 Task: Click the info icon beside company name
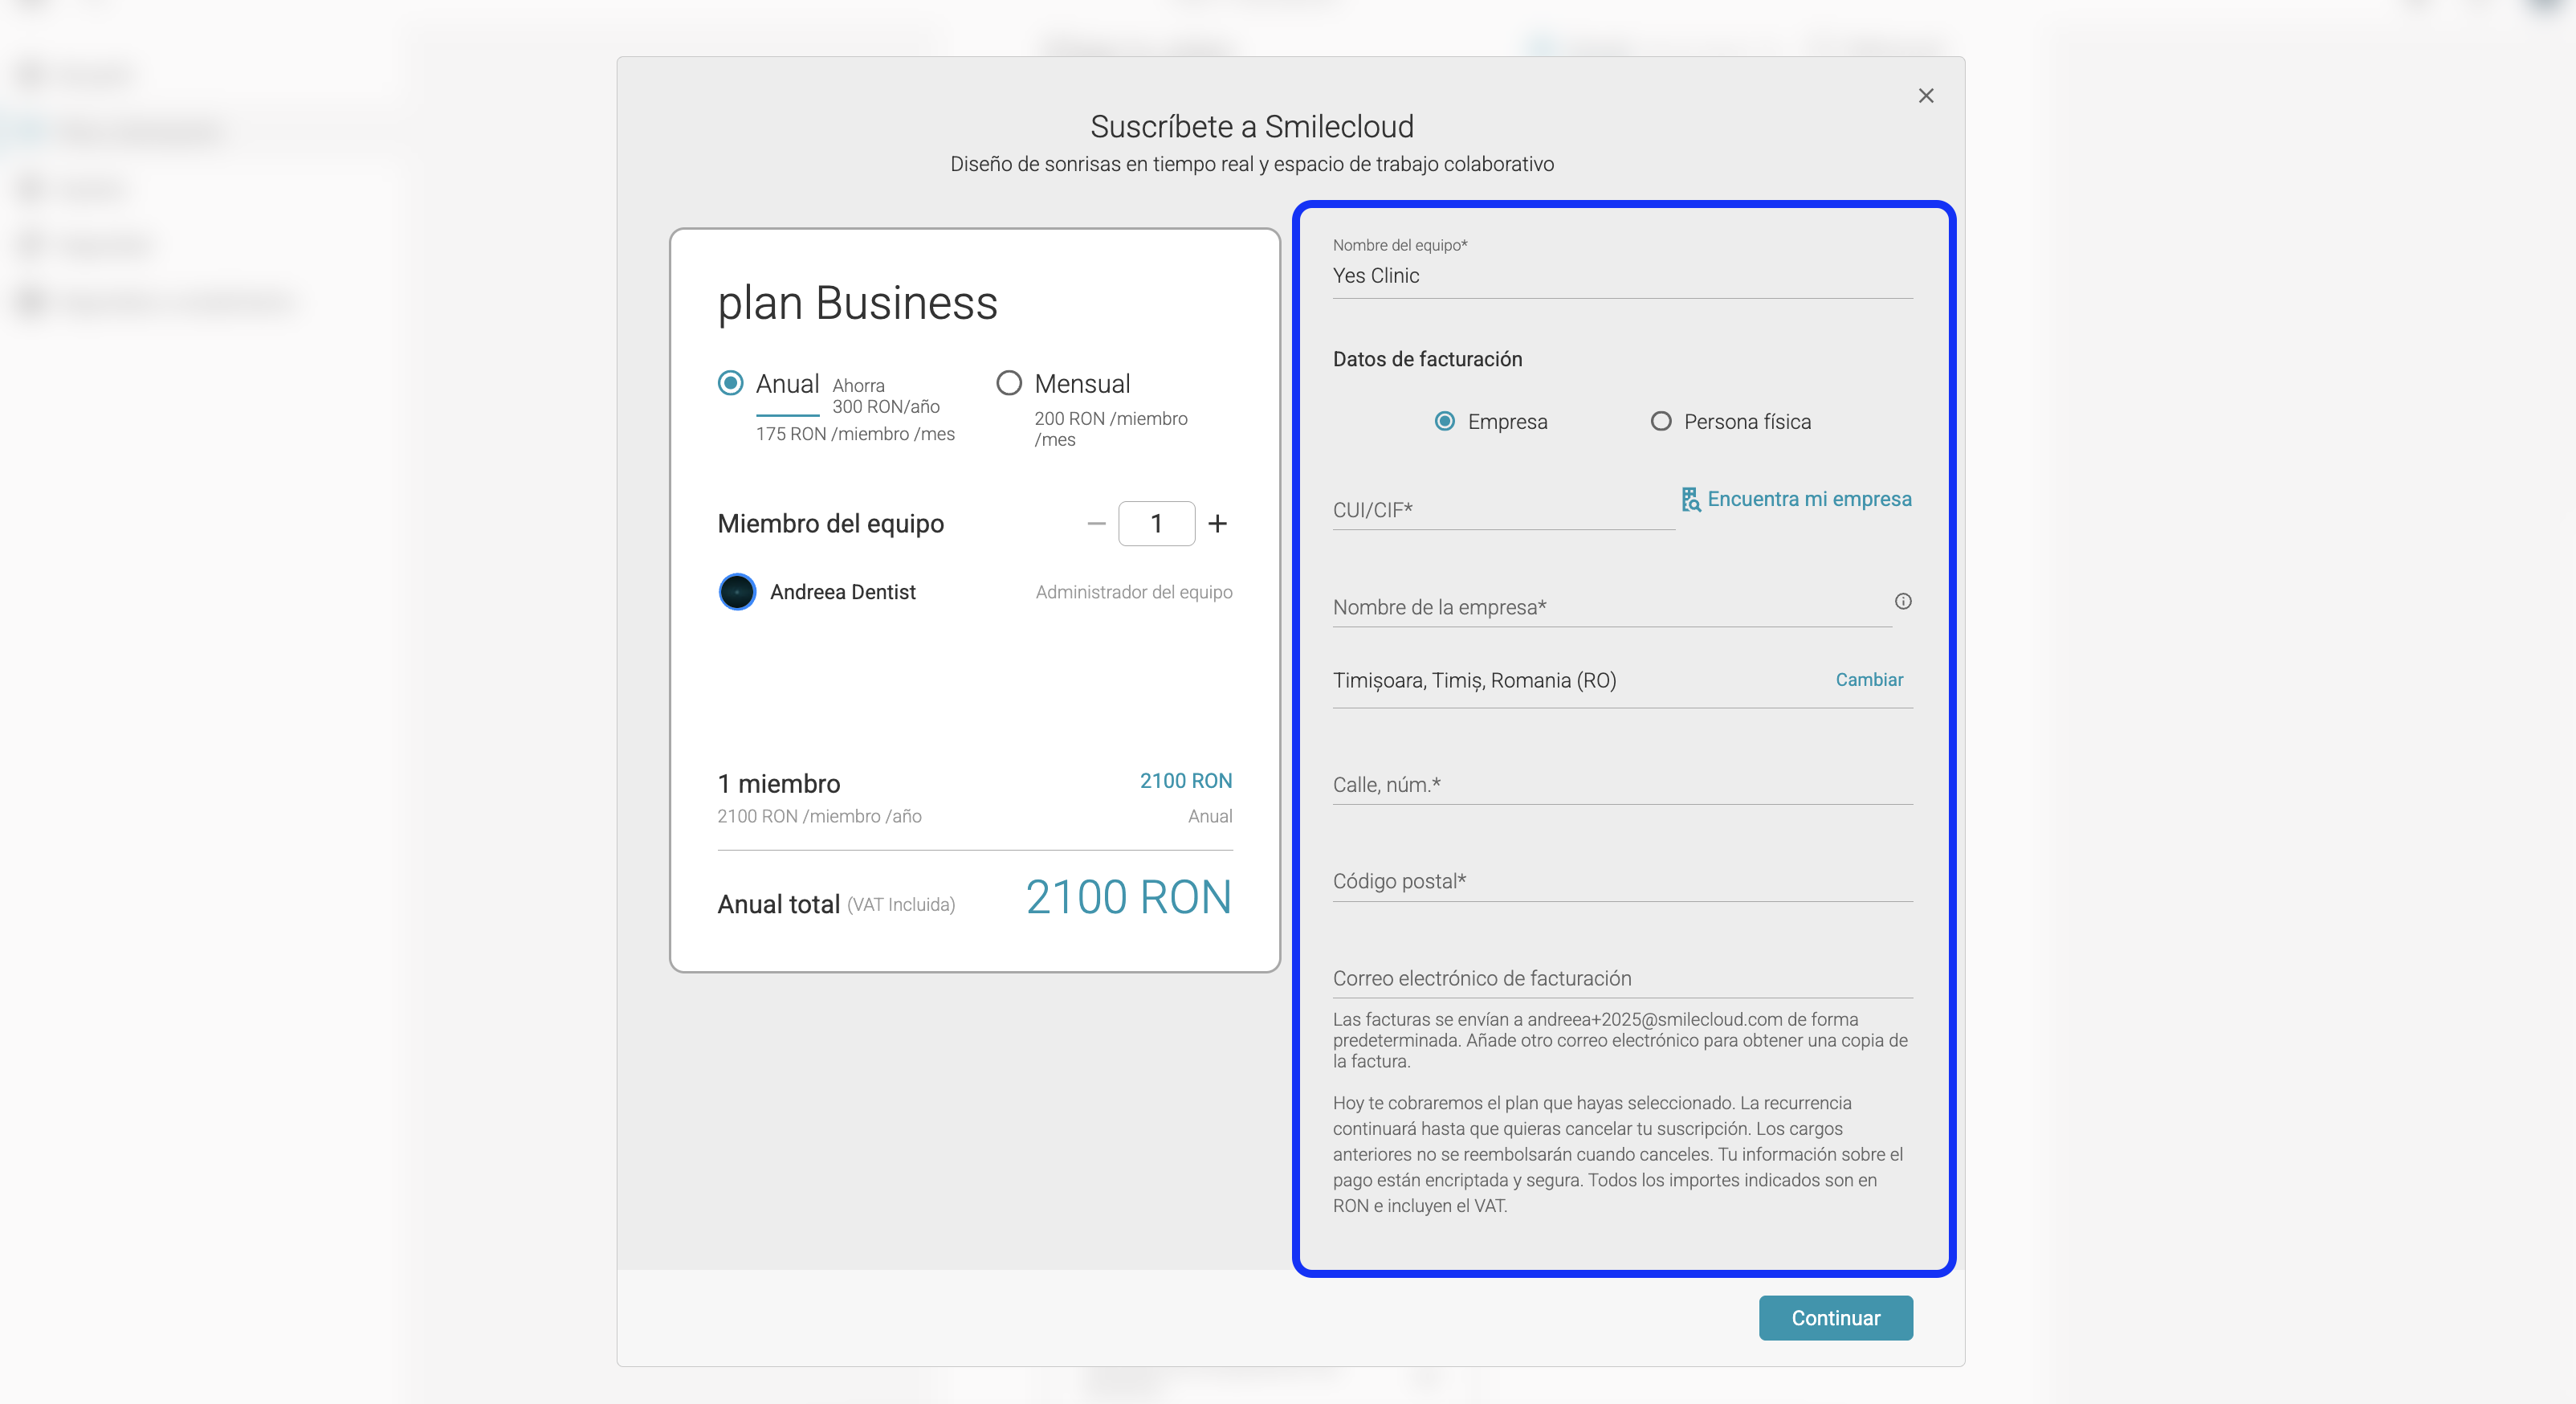click(x=1902, y=601)
